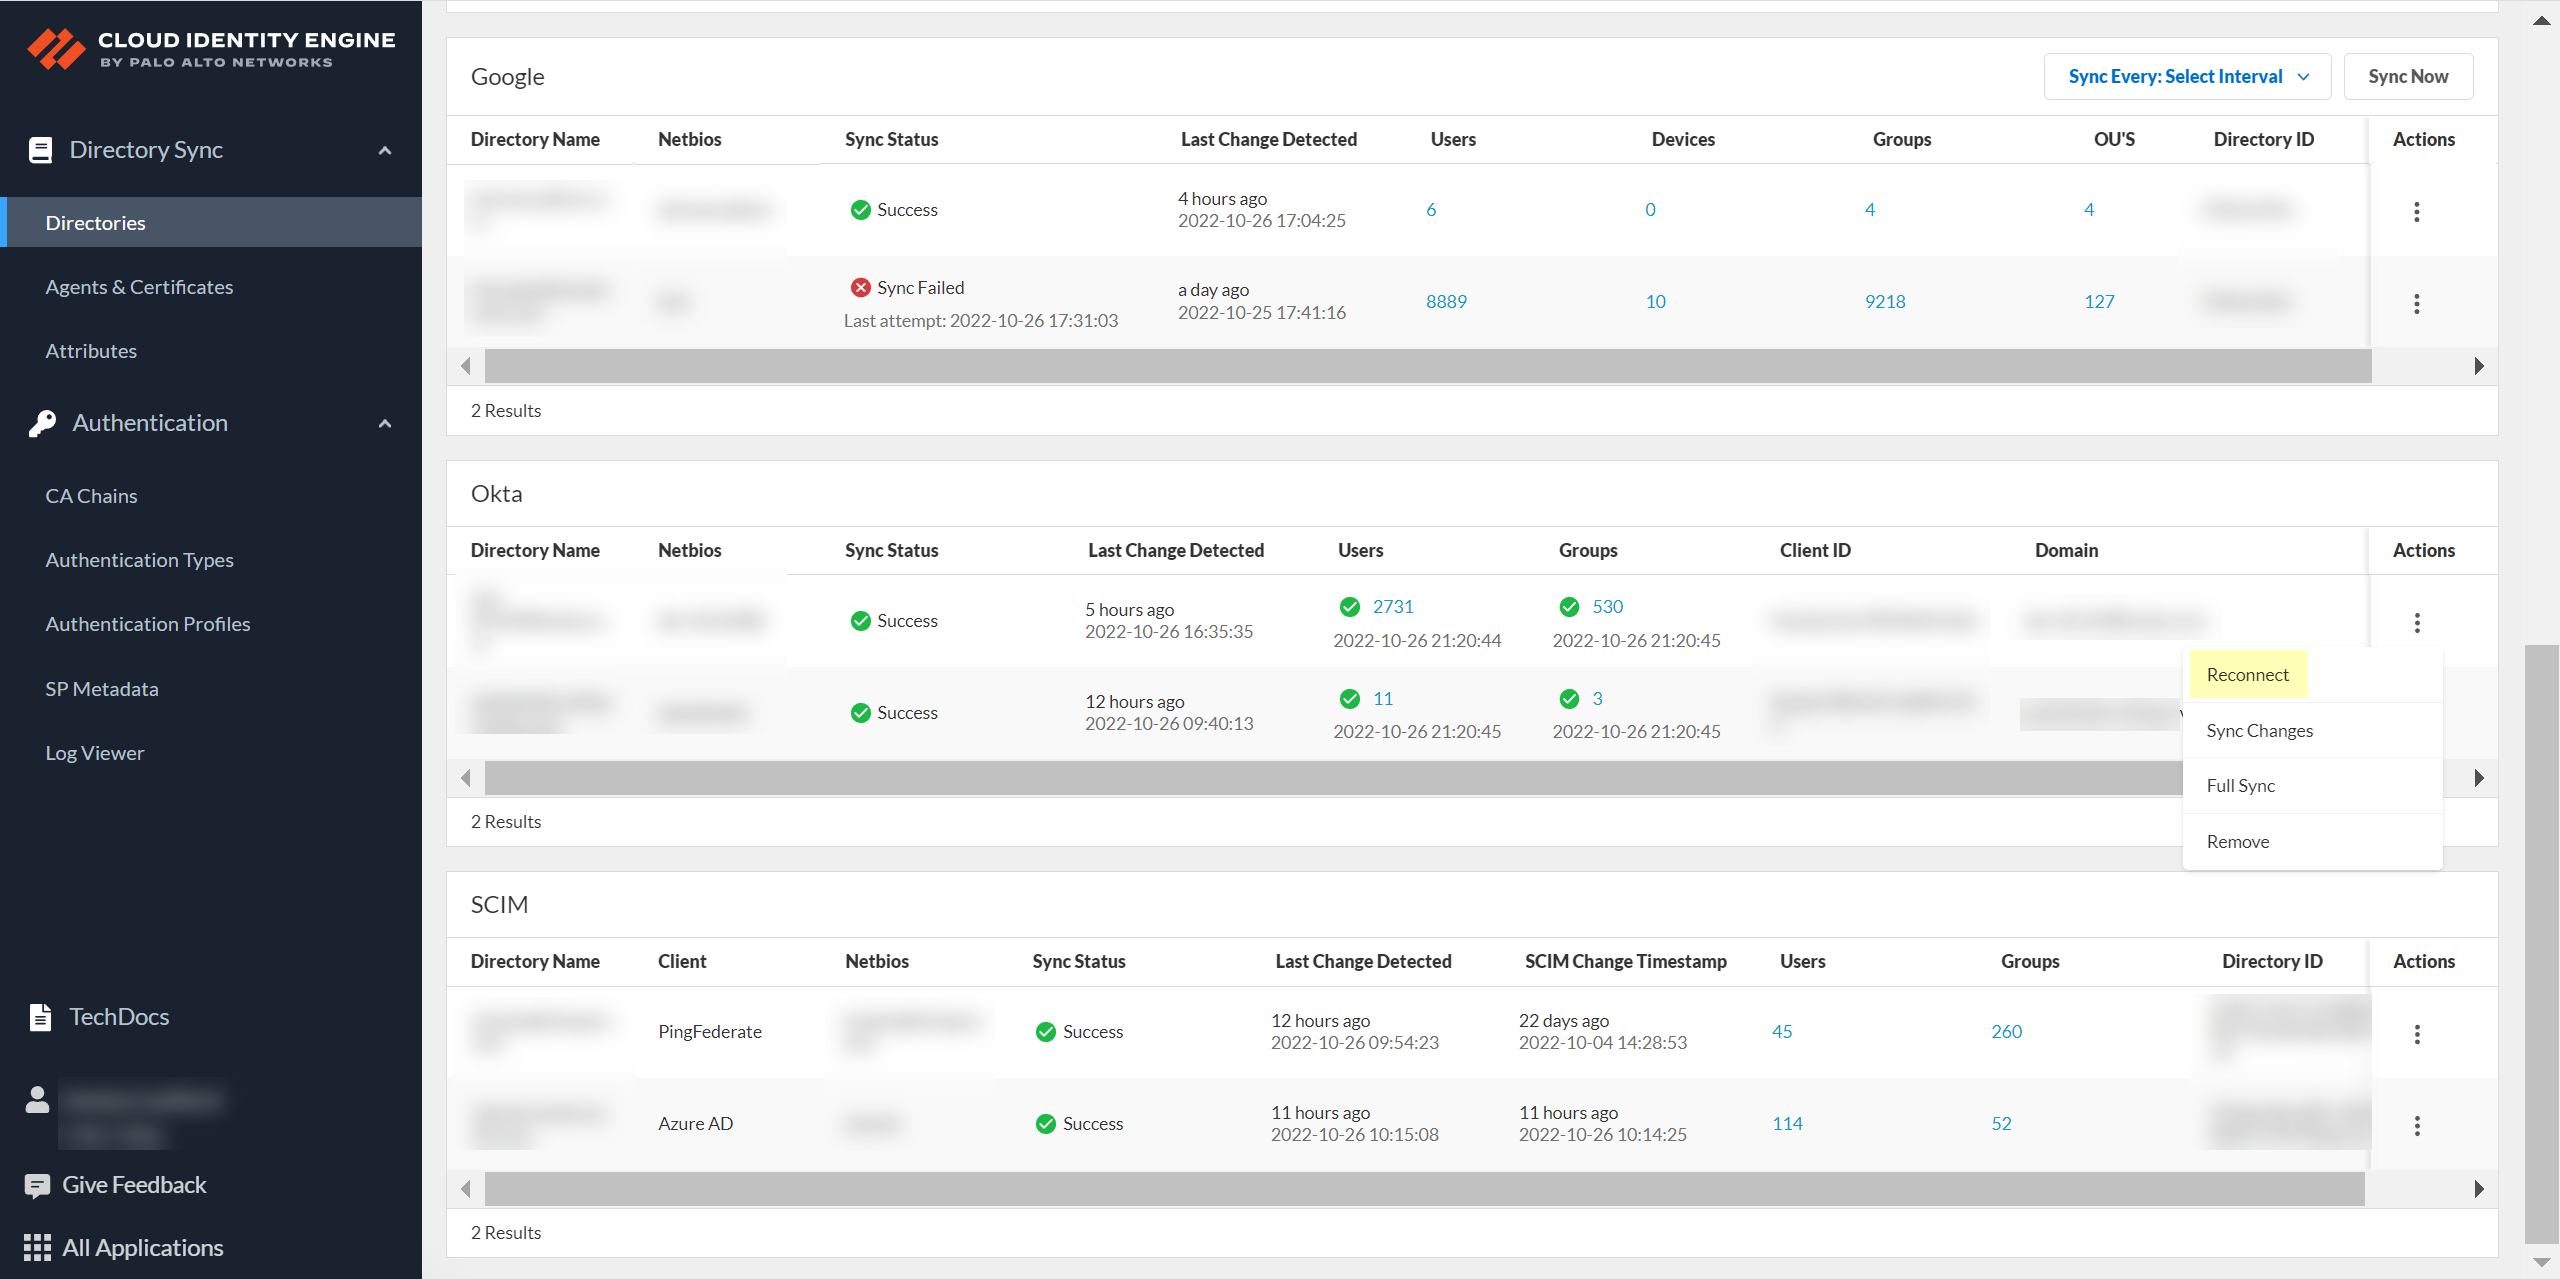Open actions menu for Azure AD row
The image size is (2560, 1279).
[2417, 1126]
